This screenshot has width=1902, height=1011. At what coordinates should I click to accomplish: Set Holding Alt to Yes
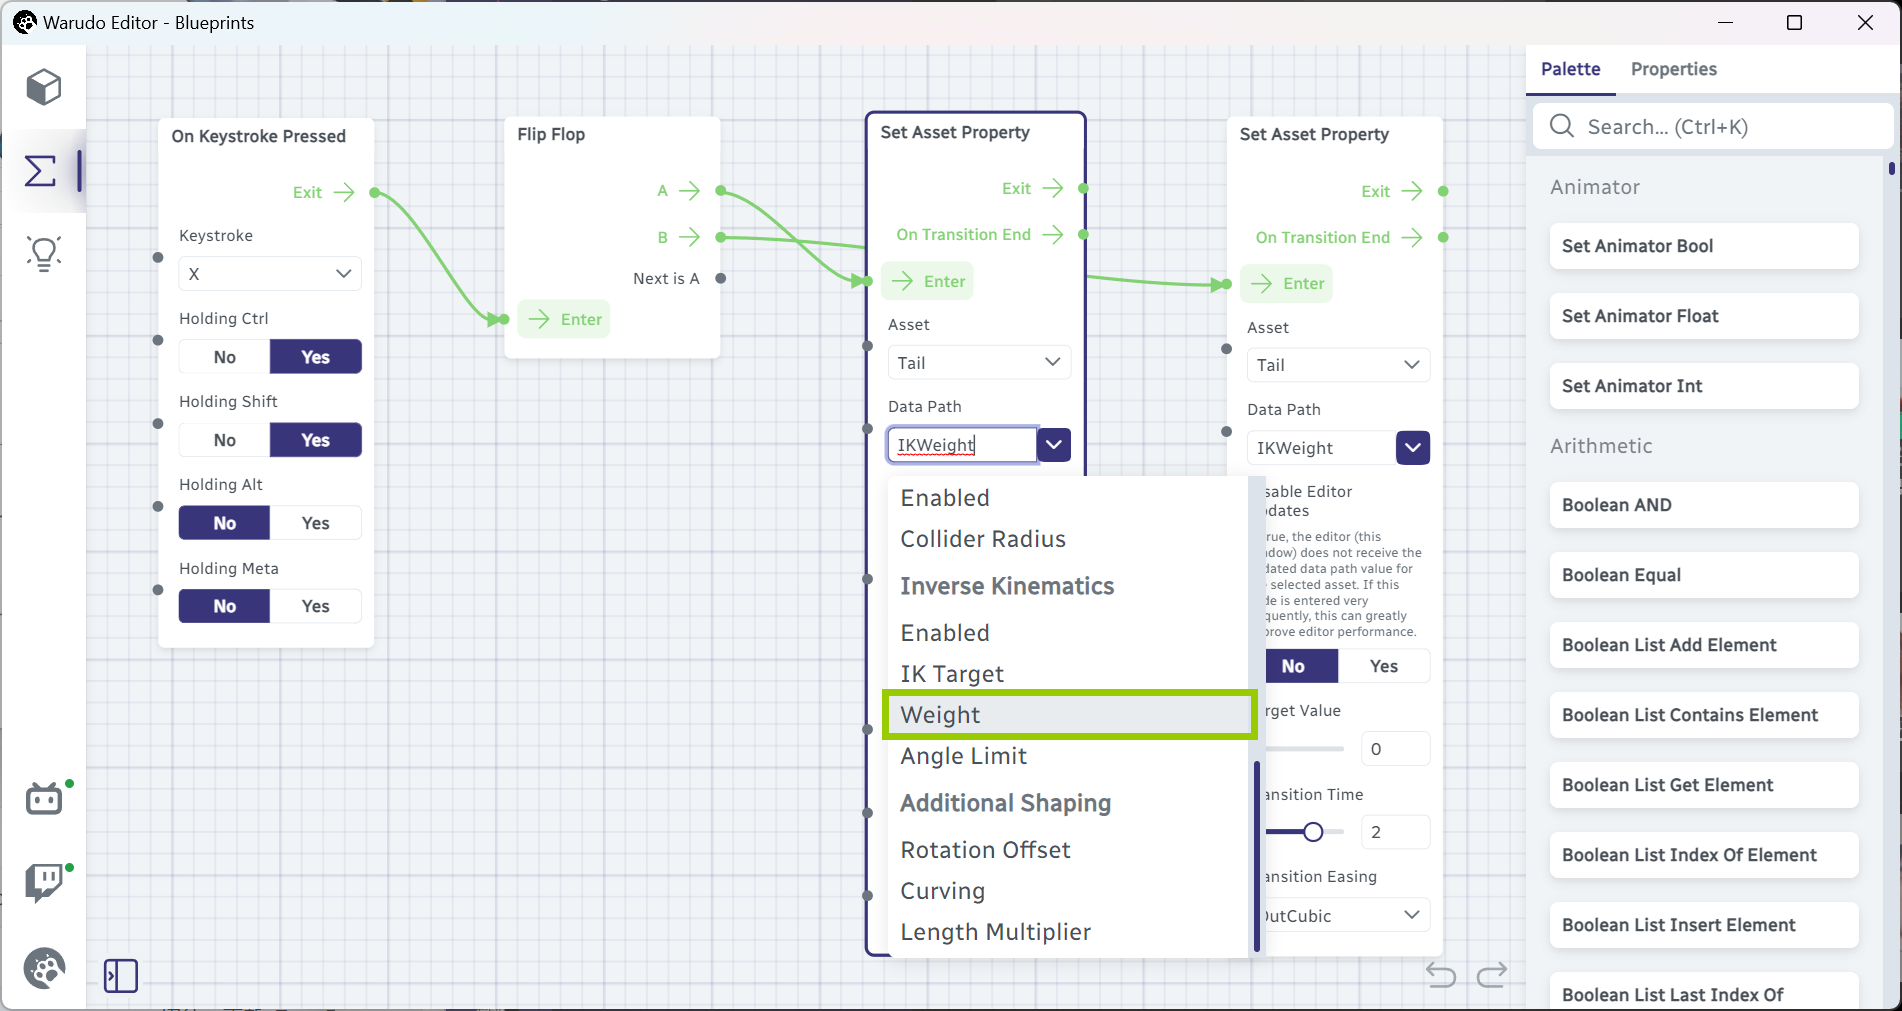(x=316, y=523)
